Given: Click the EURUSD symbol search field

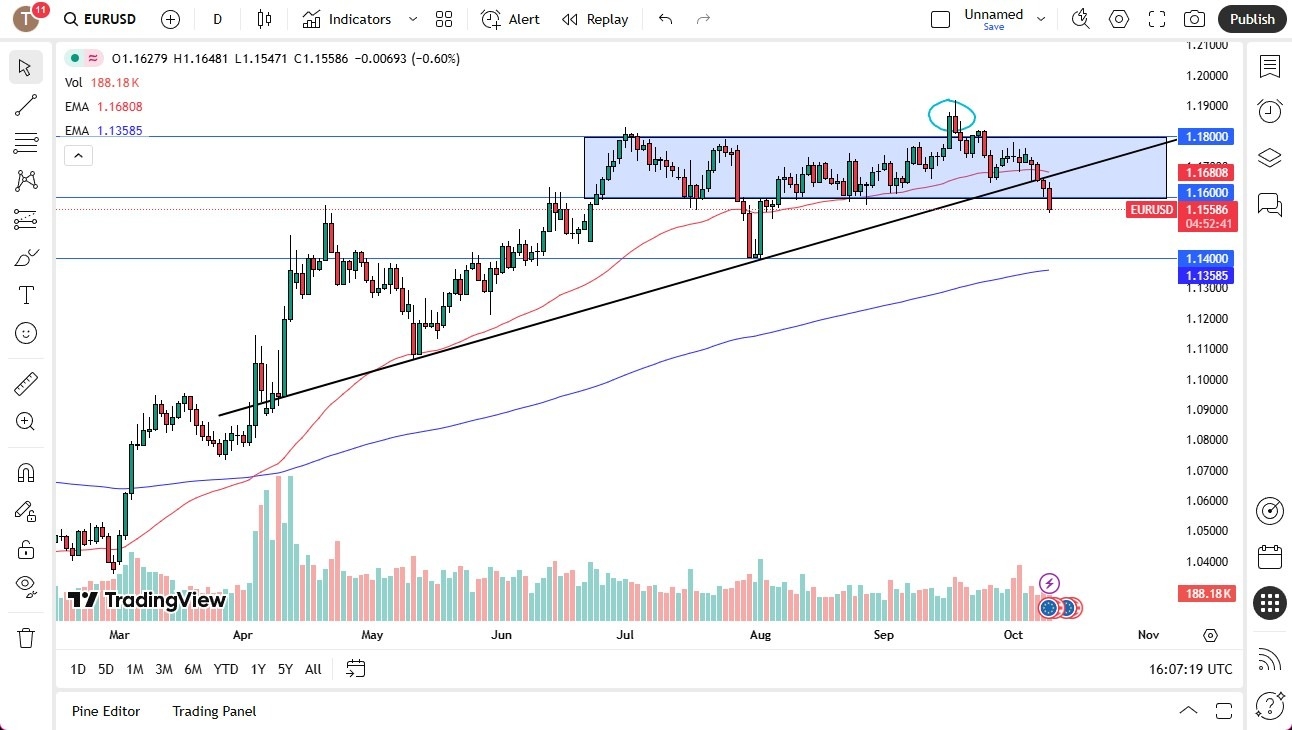Looking at the screenshot, I should pos(99,19).
